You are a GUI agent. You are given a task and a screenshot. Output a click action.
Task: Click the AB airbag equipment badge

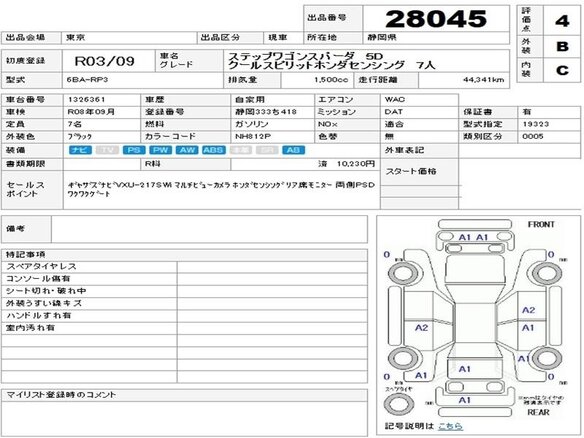coord(293,150)
